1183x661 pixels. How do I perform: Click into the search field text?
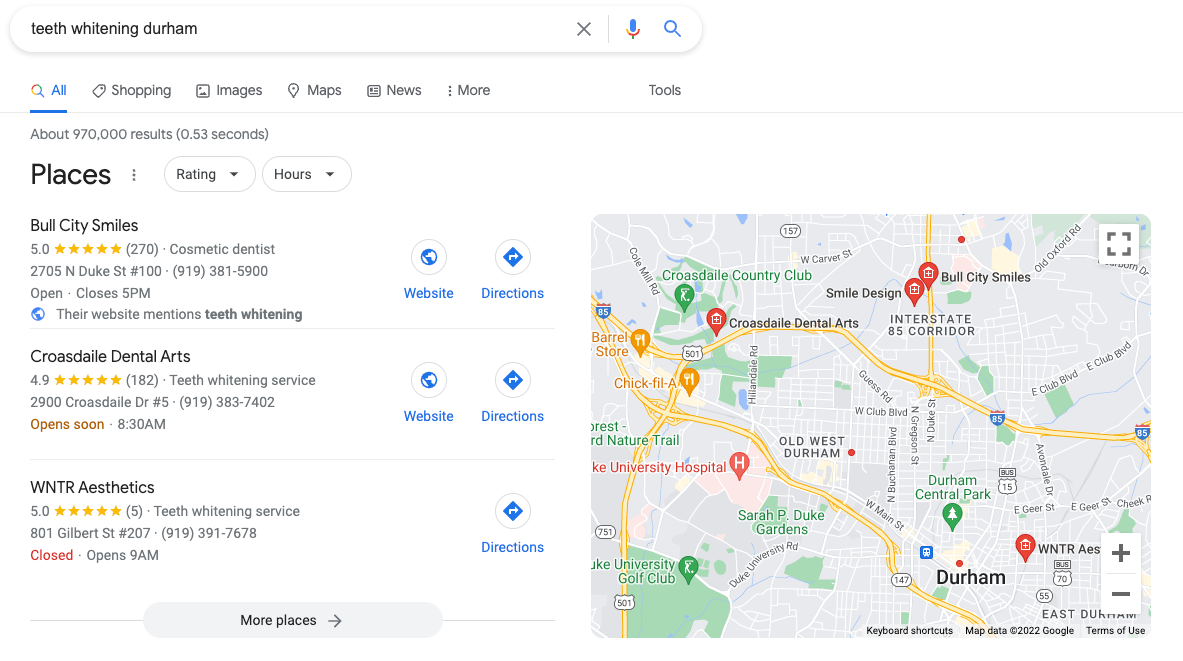[114, 29]
